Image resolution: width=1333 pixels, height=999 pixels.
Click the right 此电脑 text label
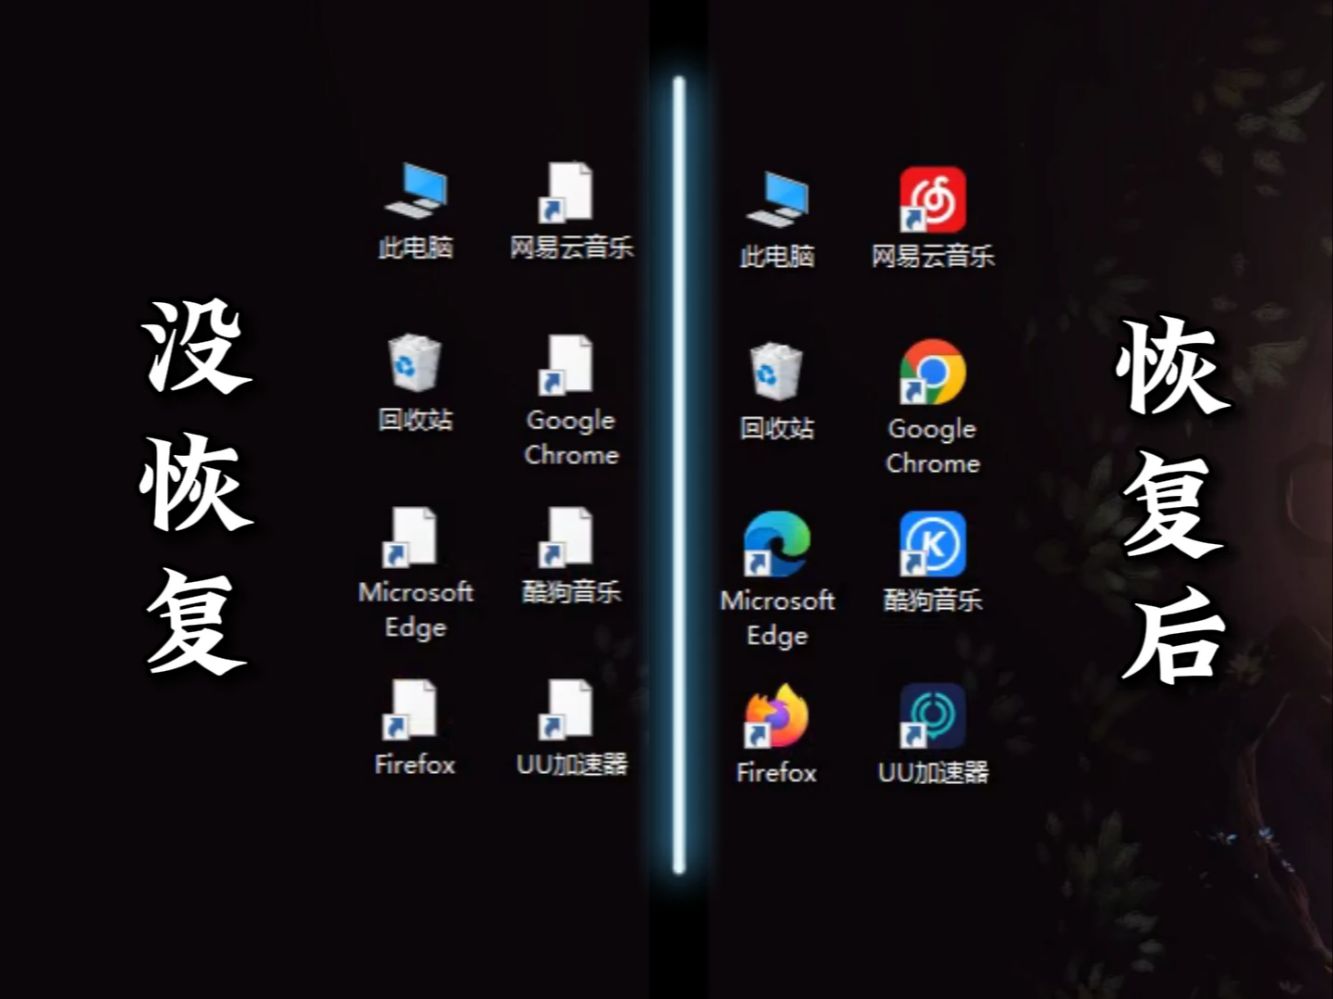(777, 256)
